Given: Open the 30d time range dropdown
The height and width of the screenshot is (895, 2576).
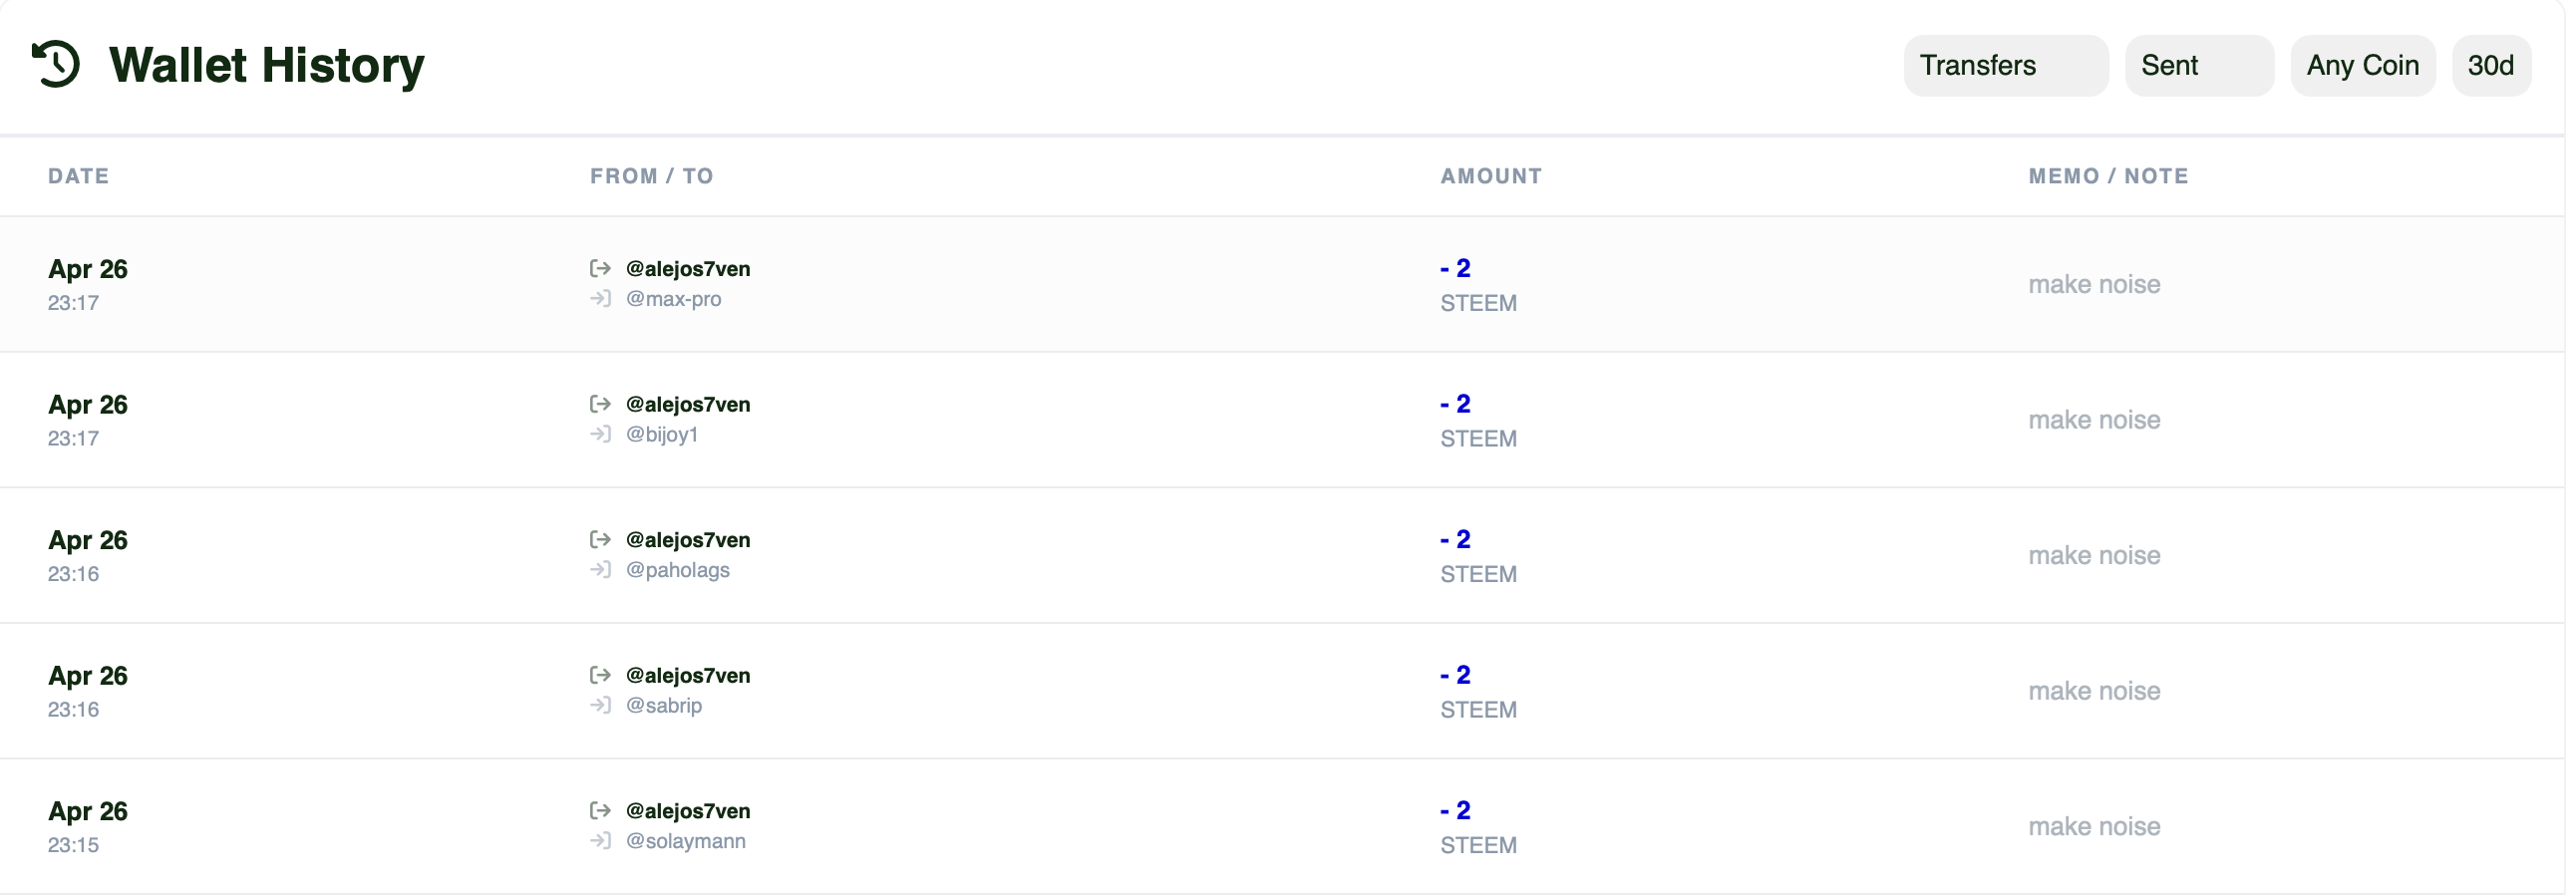Looking at the screenshot, I should point(2490,66).
